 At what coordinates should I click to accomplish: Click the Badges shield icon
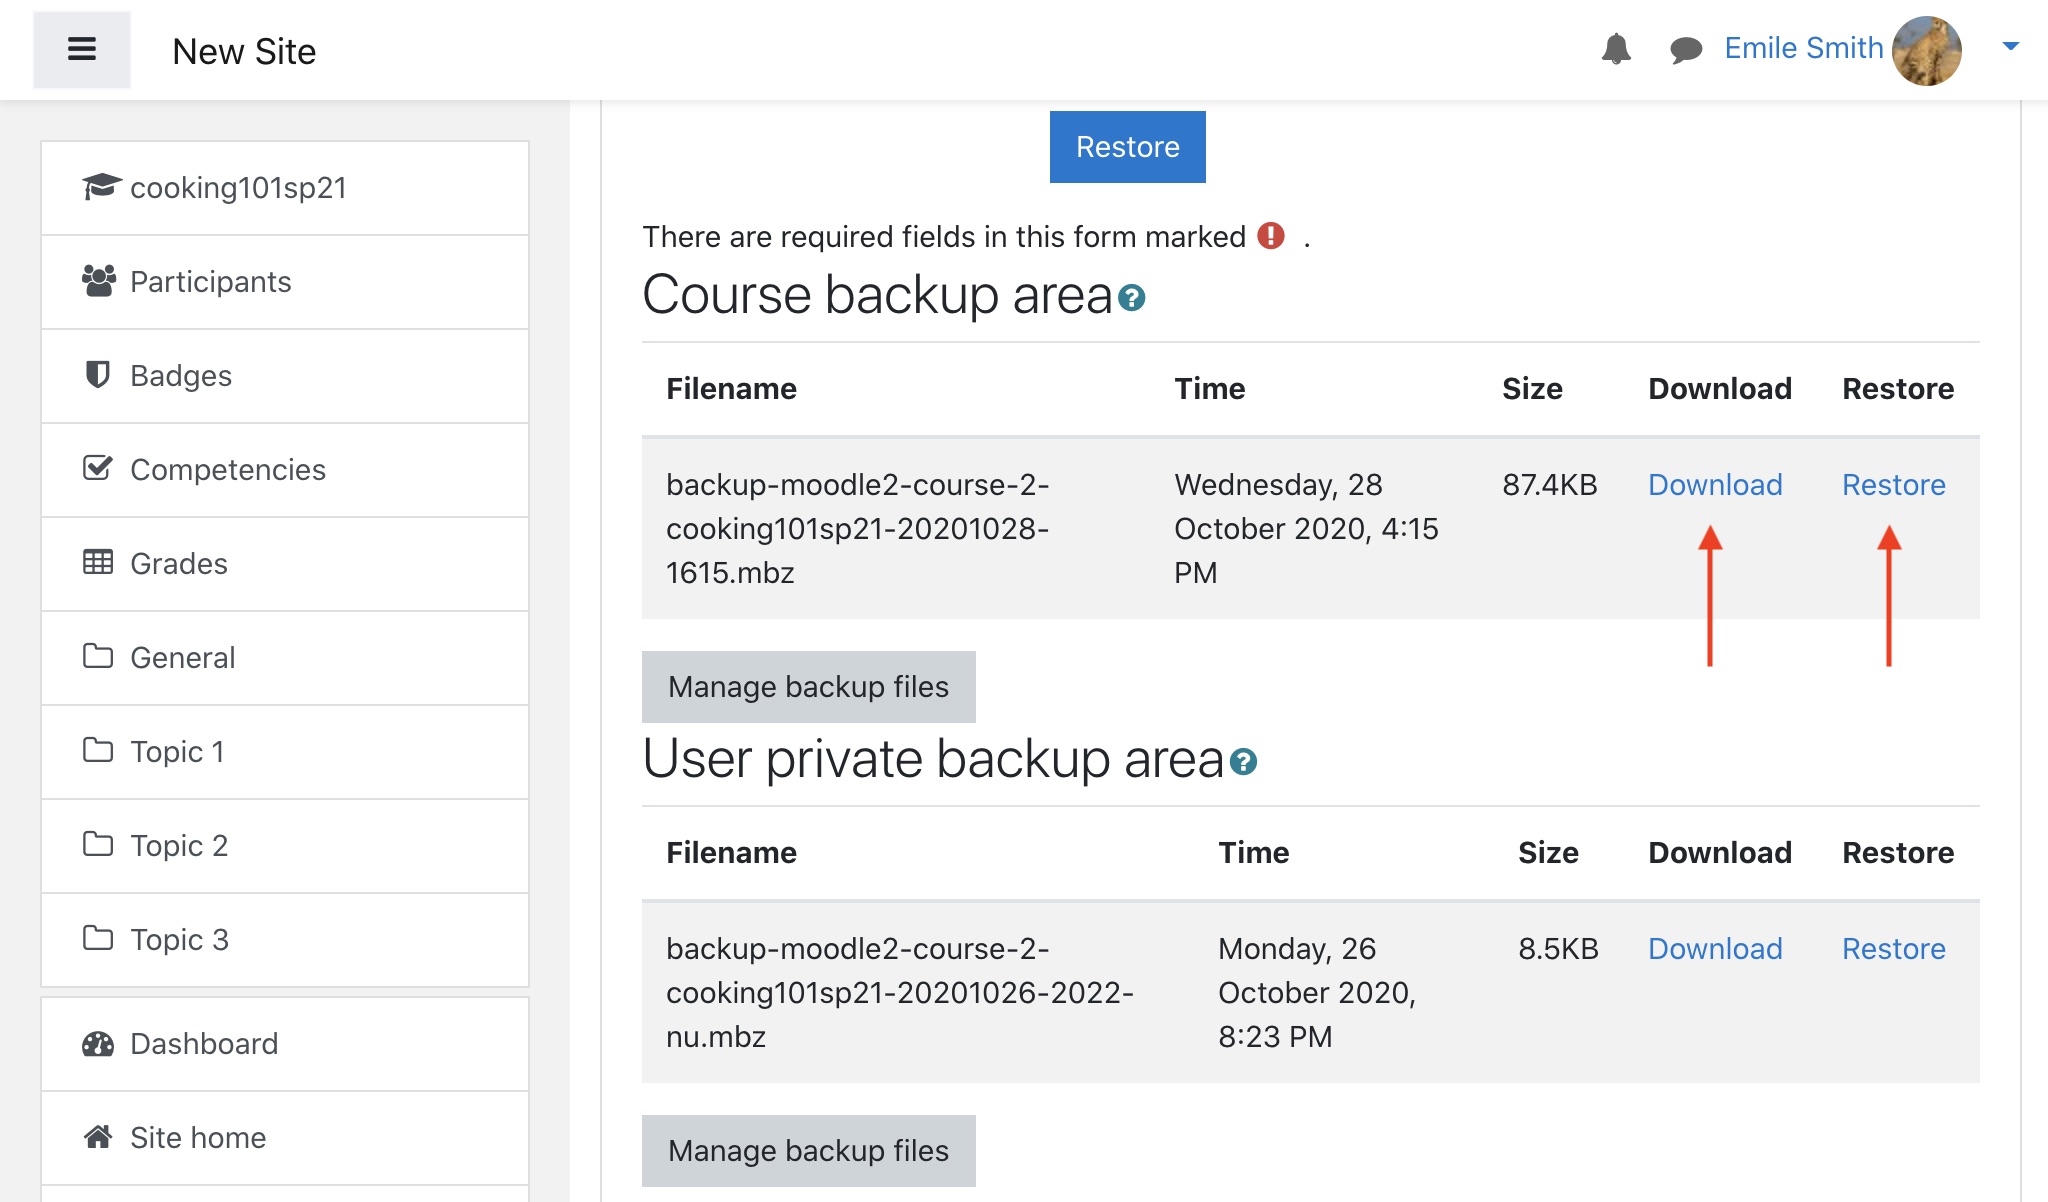click(97, 375)
